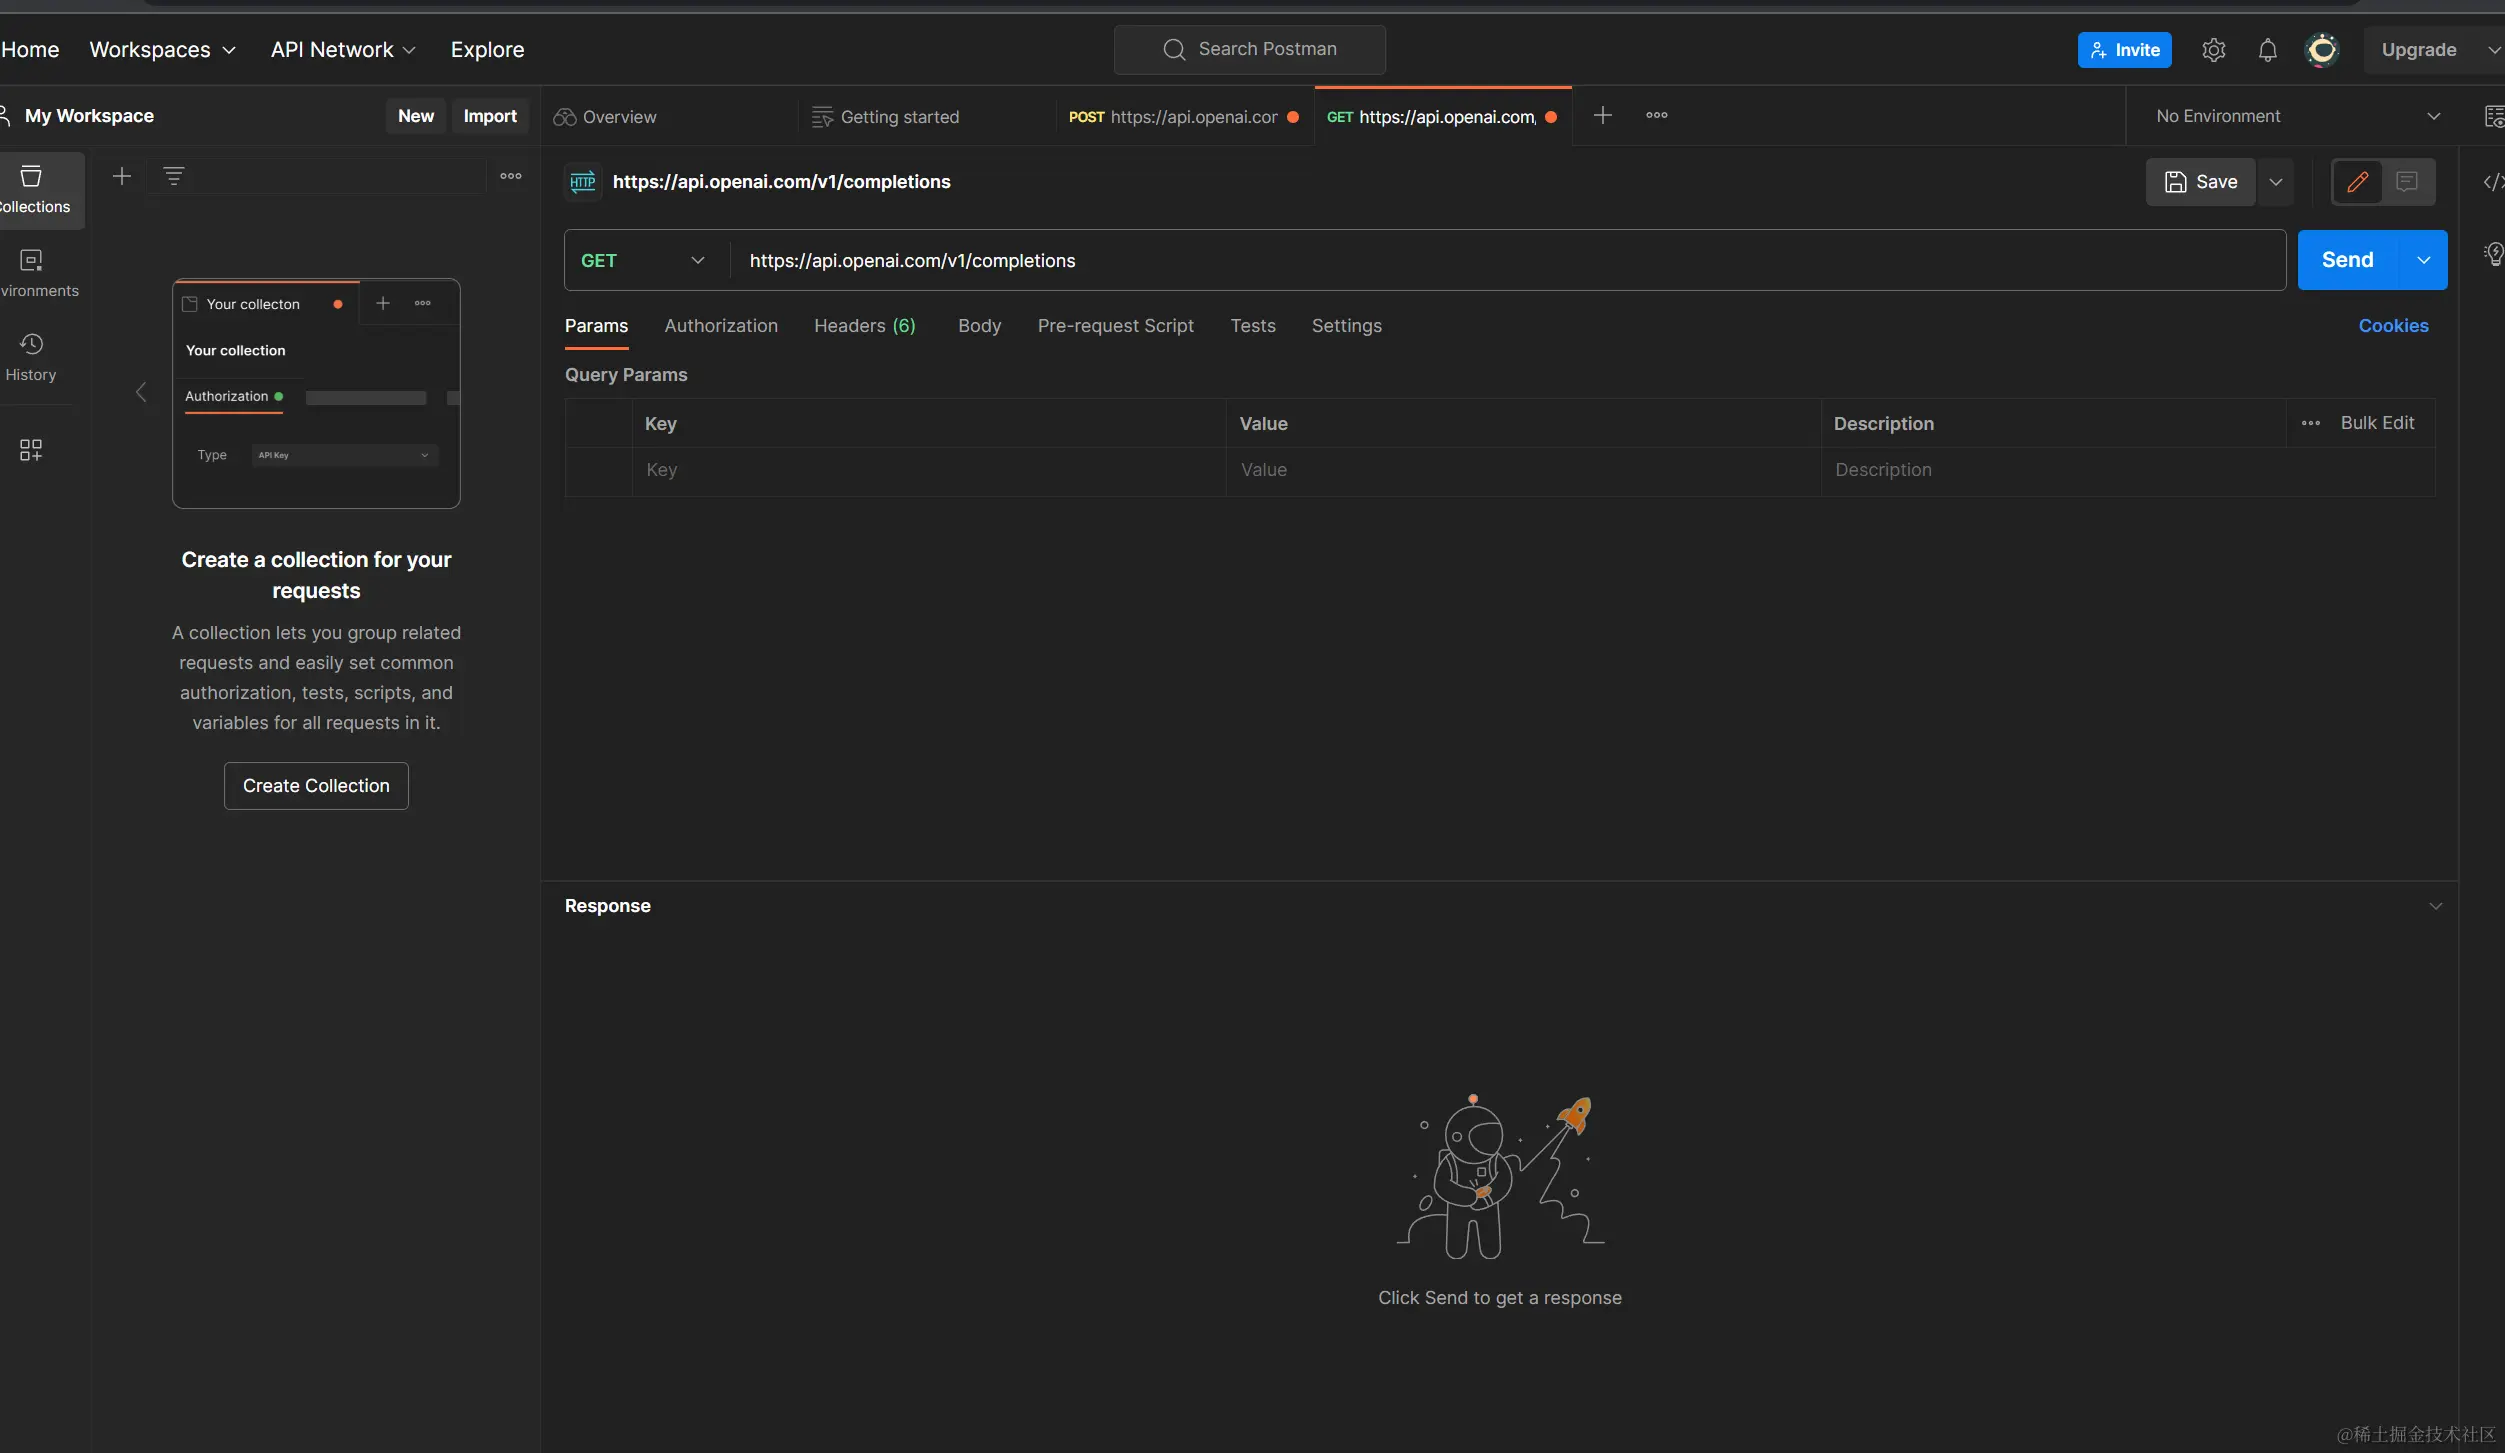The width and height of the screenshot is (2505, 1453).
Task: Open the Pre-request Script tab
Action: click(1115, 327)
